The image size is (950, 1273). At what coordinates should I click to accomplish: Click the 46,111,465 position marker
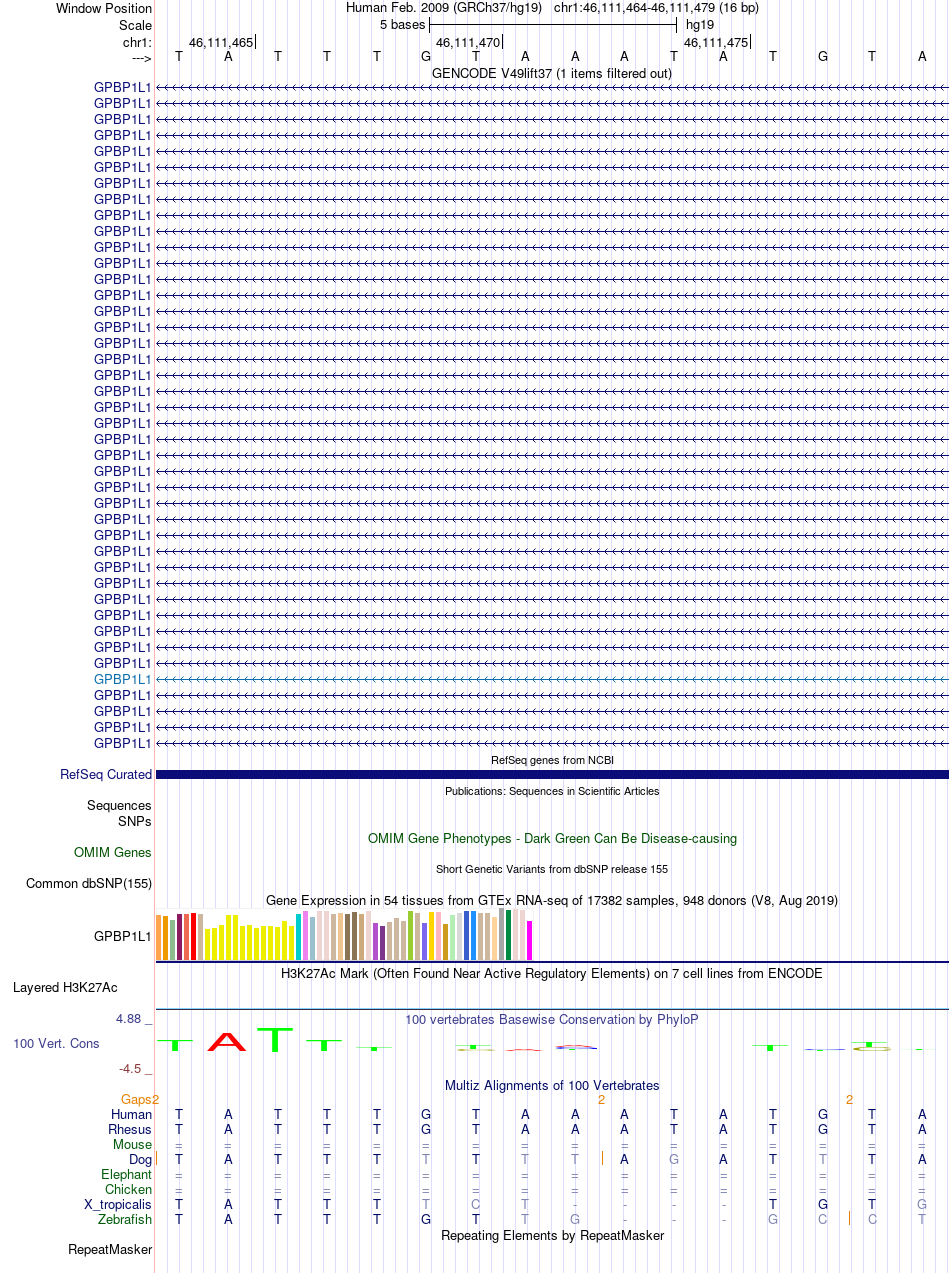pos(221,43)
